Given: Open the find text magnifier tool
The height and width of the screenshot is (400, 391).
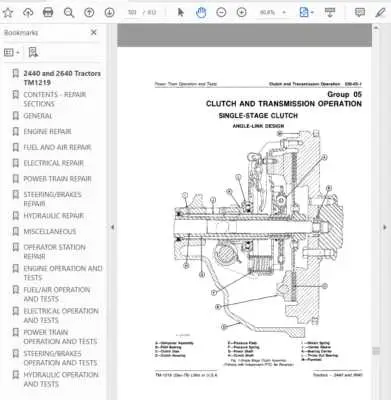Looking at the screenshot, I should pyautogui.click(x=69, y=13).
